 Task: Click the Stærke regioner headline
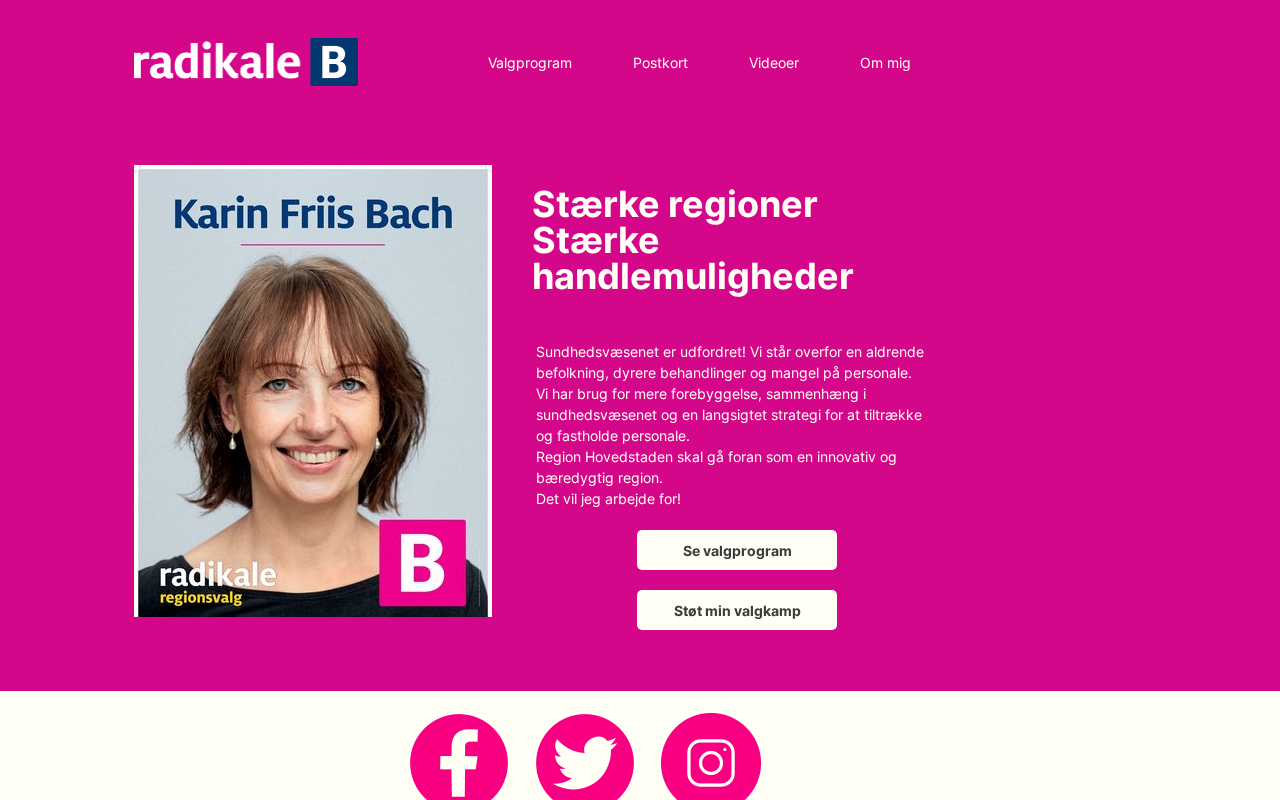click(x=692, y=241)
